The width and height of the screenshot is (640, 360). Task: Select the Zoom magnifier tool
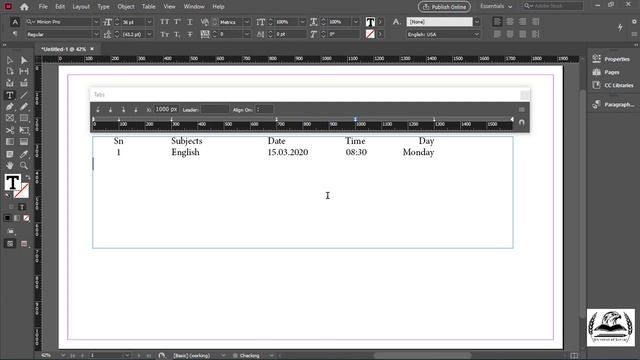tap(24, 166)
